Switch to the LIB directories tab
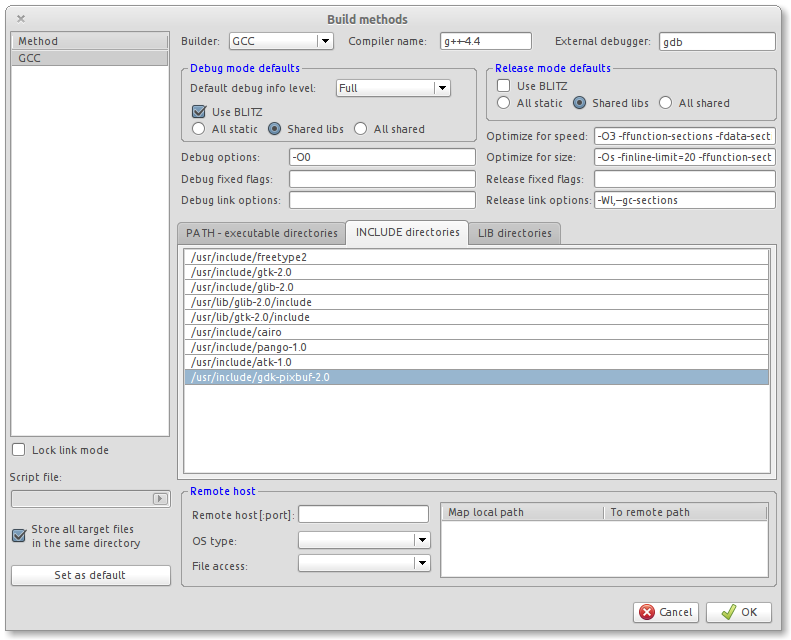 click(514, 233)
